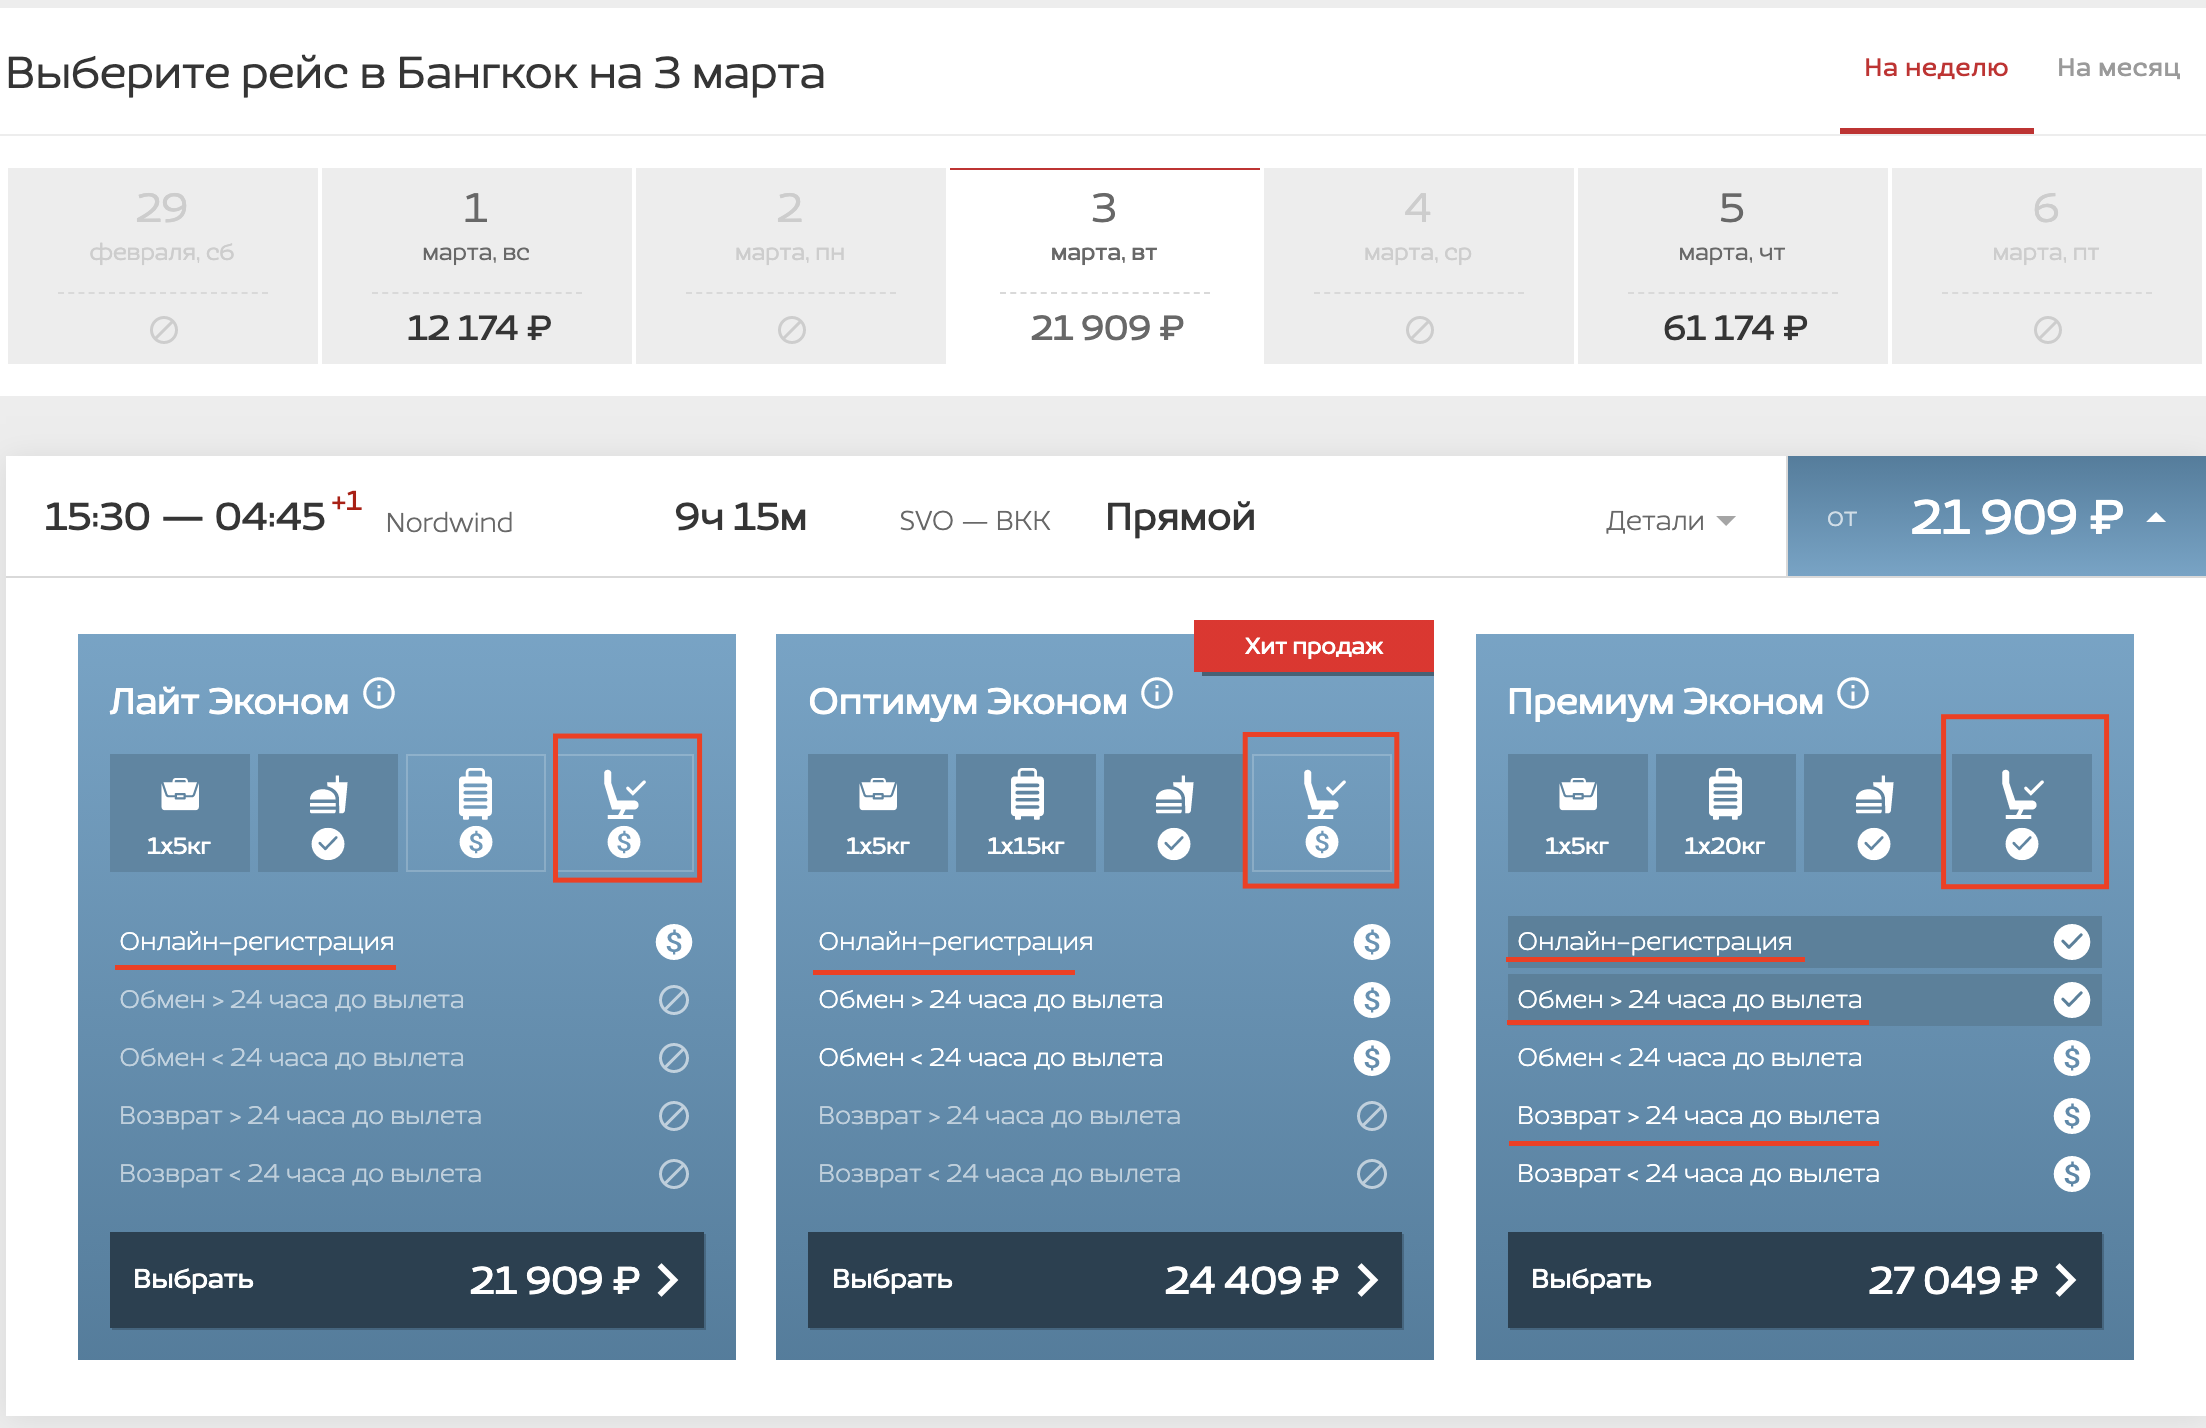Switch to the На неделю tab
This screenshot has height=1428, width=2206.
1936,68
